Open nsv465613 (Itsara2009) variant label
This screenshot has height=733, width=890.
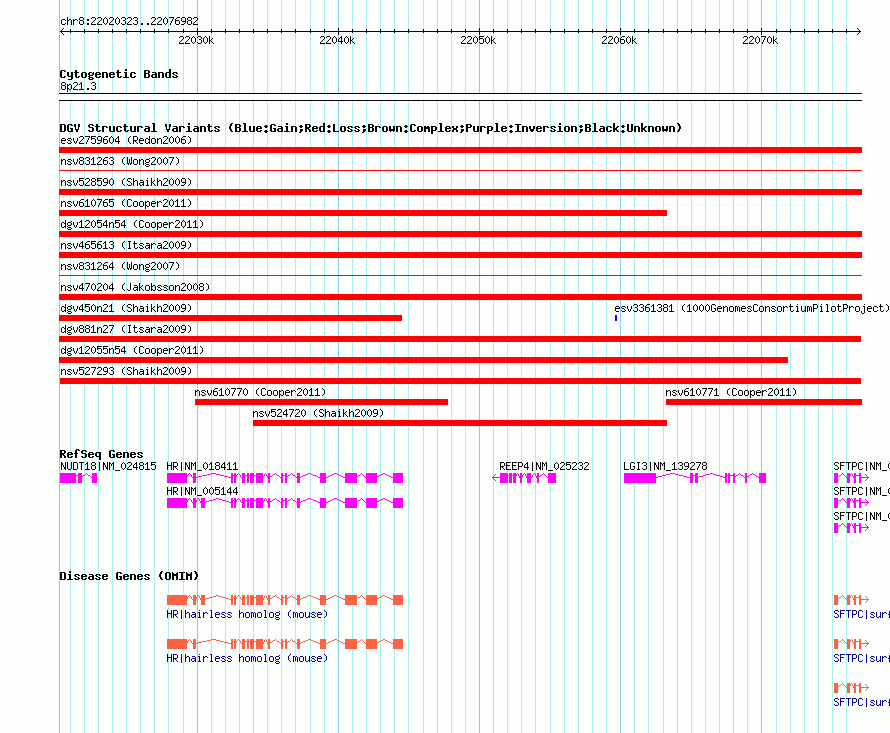[x=126, y=245]
